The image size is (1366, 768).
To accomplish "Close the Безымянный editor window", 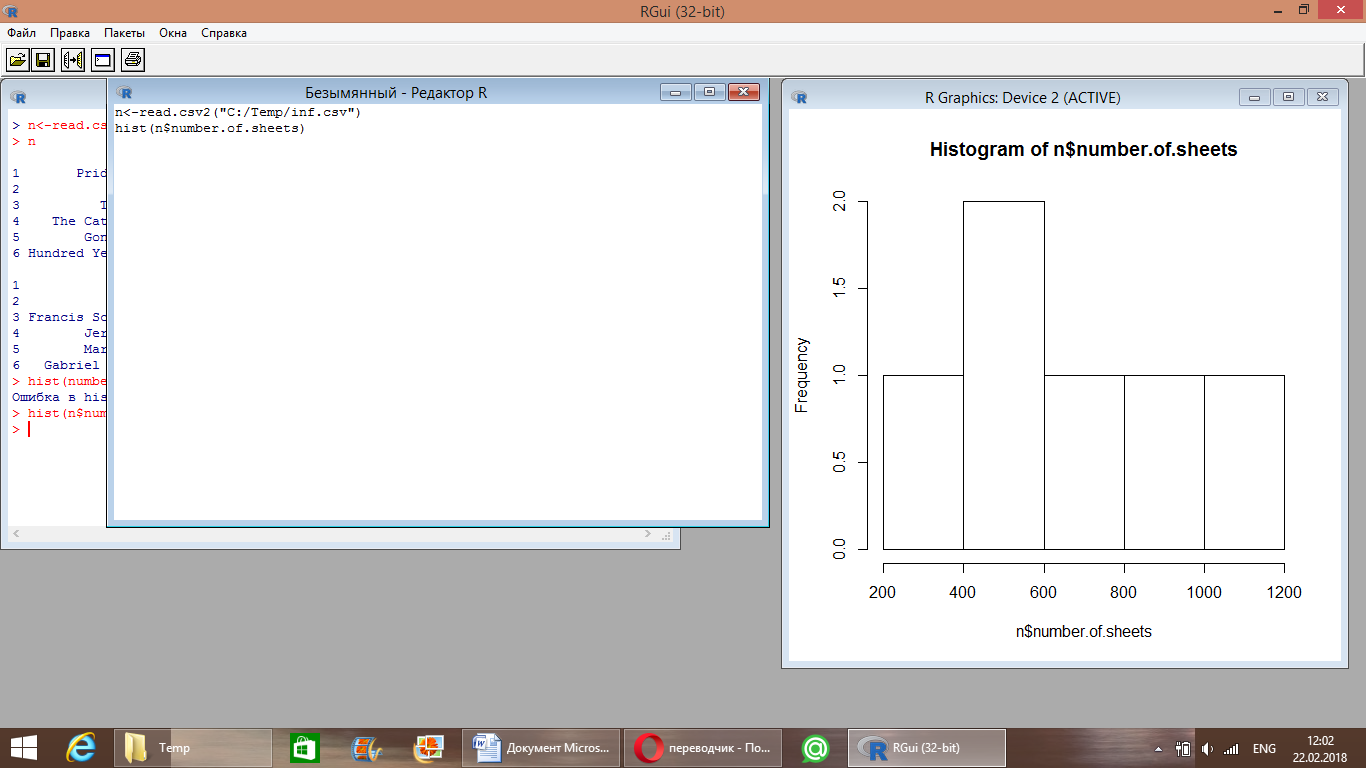I will [743, 92].
